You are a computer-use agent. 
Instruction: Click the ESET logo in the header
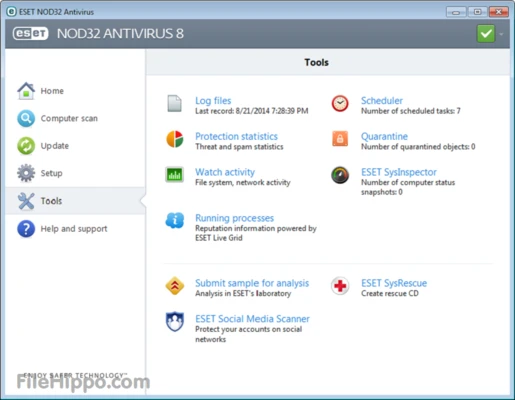pos(31,33)
